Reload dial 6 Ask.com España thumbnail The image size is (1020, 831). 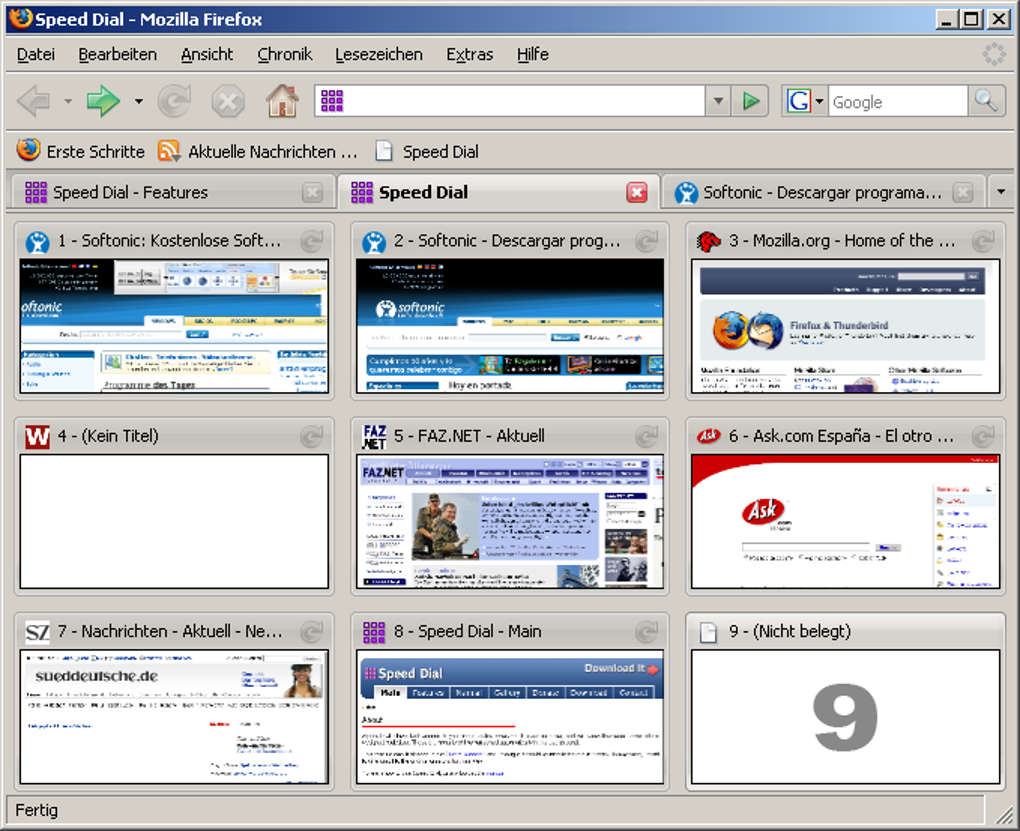click(x=984, y=437)
